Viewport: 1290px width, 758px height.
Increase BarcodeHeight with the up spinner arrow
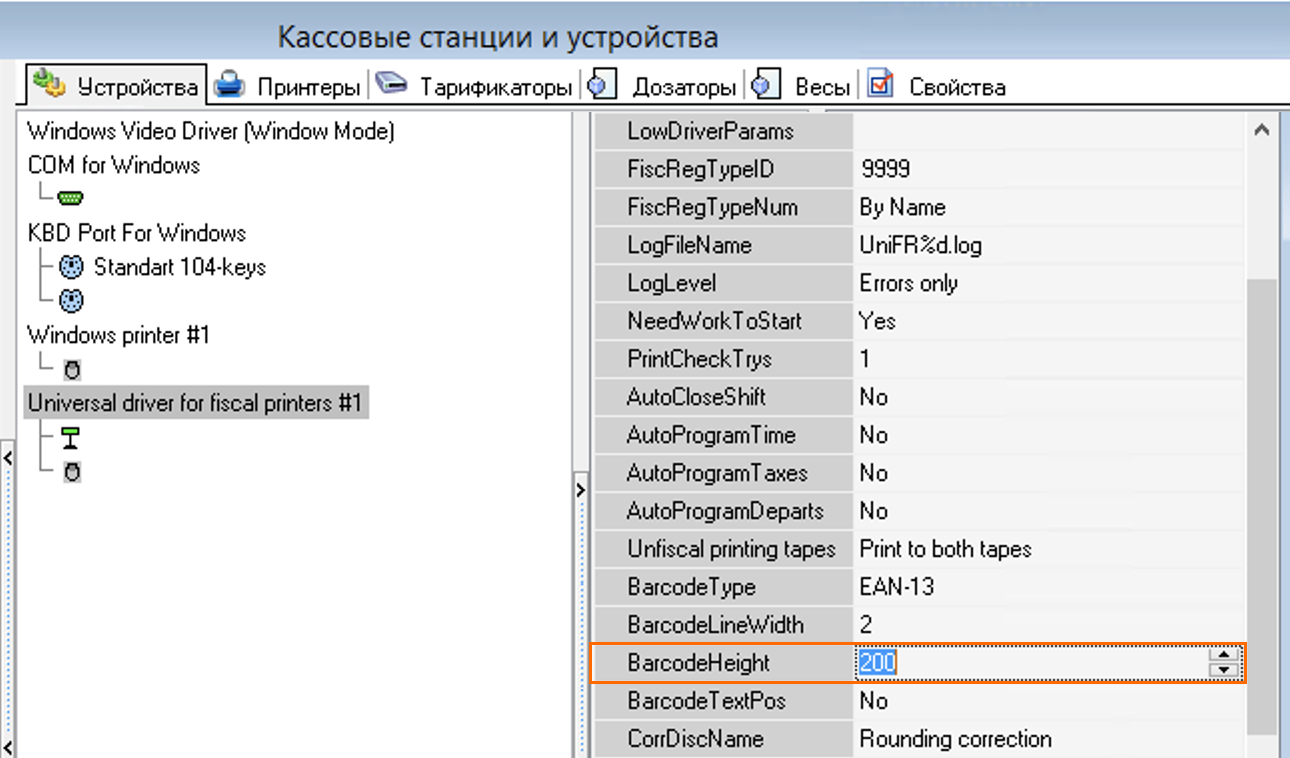point(1223,655)
